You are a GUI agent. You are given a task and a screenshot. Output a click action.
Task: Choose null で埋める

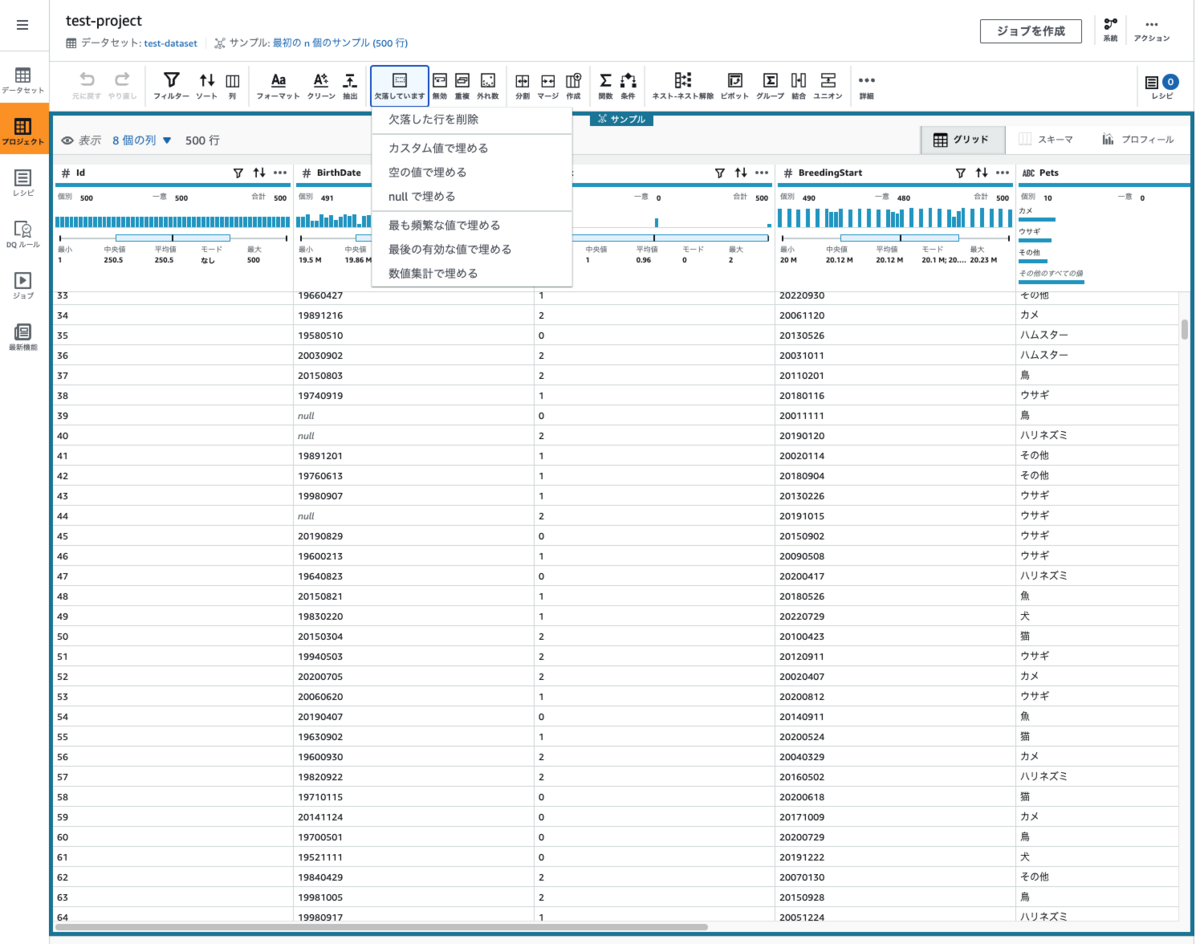coord(472,196)
